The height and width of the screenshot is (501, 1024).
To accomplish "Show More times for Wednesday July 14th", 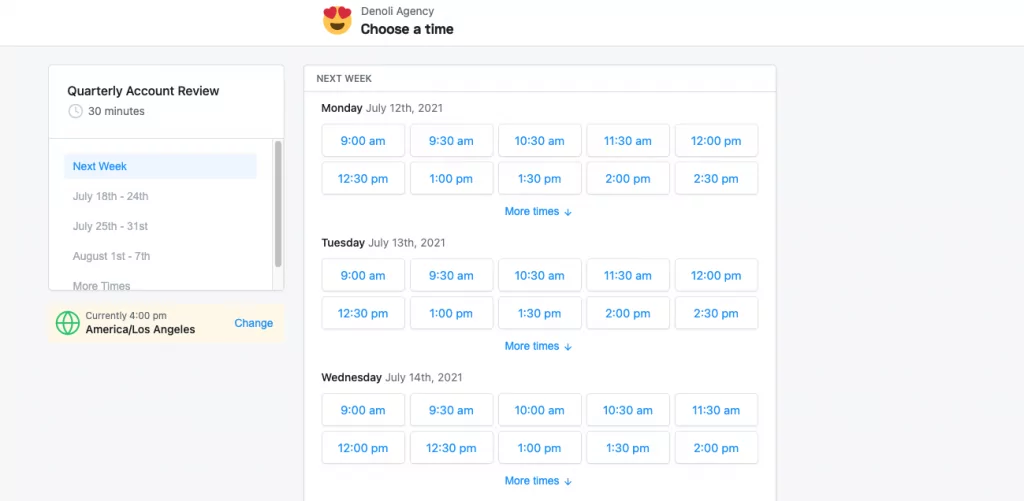I will pos(538,481).
